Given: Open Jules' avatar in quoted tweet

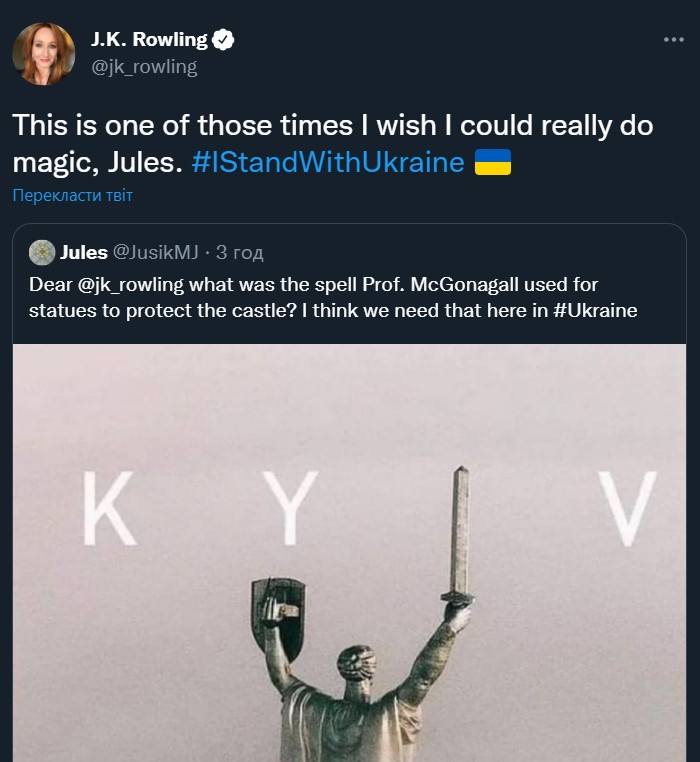Looking at the screenshot, I should pyautogui.click(x=42, y=252).
